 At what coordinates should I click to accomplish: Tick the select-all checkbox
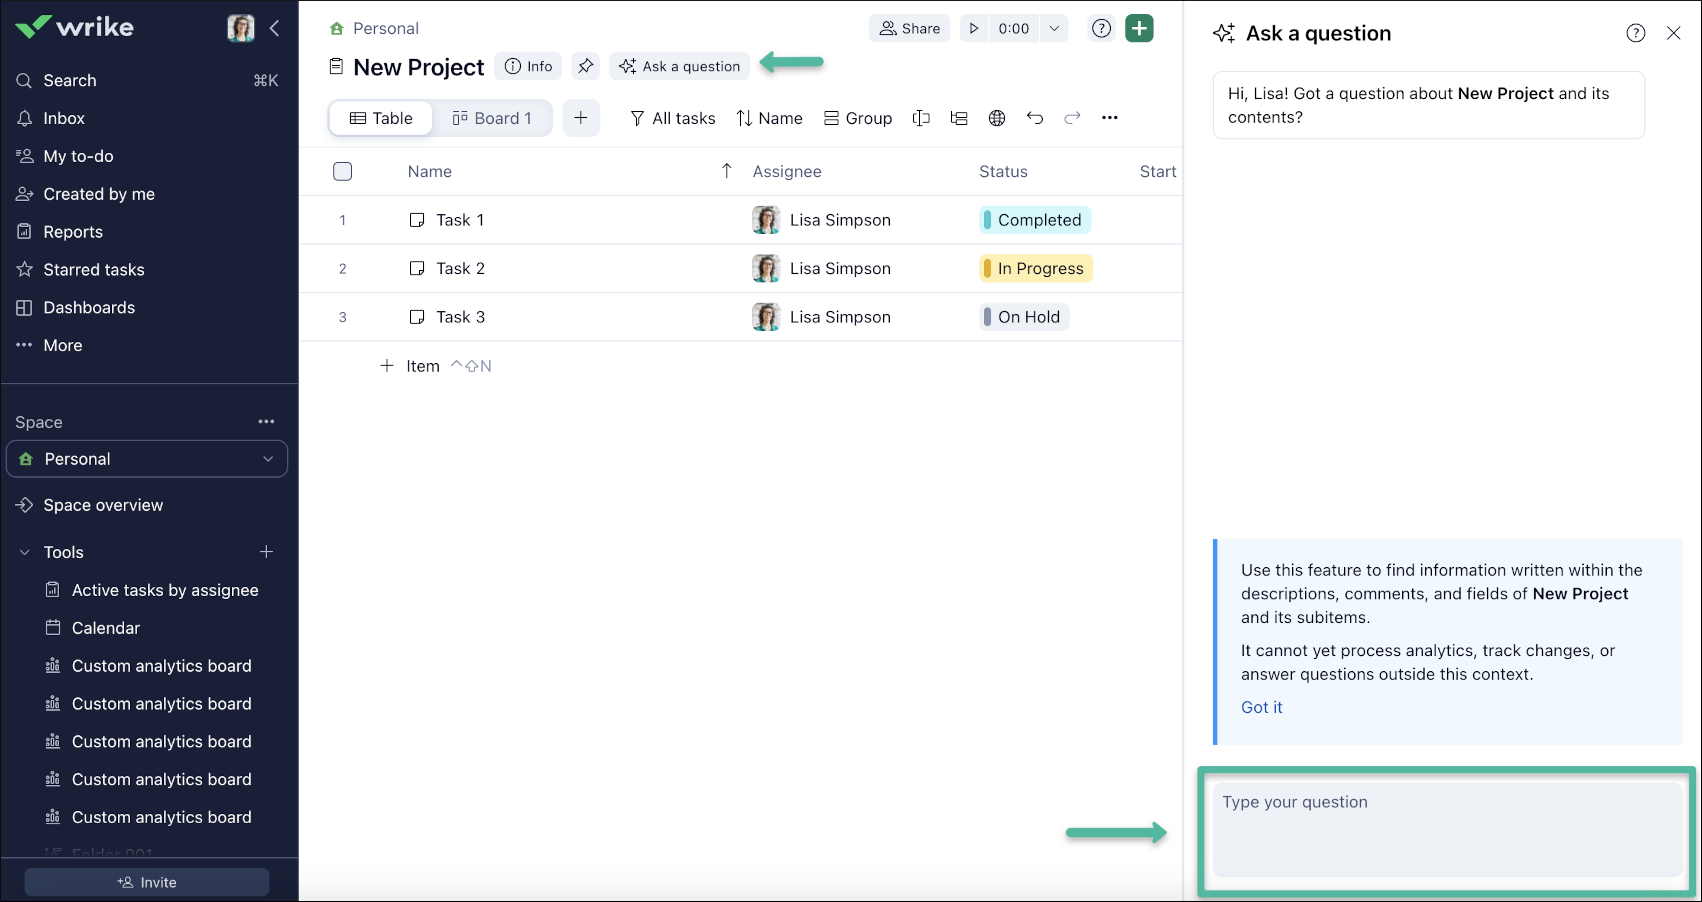tap(343, 172)
